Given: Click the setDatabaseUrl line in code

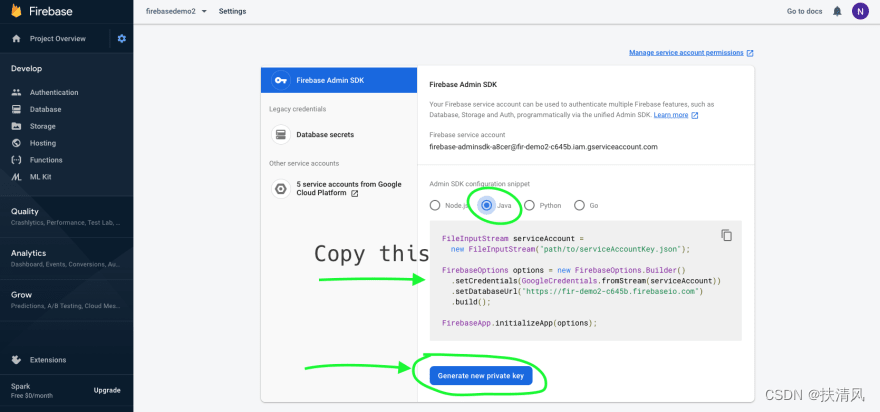Looking at the screenshot, I should pyautogui.click(x=576, y=291).
